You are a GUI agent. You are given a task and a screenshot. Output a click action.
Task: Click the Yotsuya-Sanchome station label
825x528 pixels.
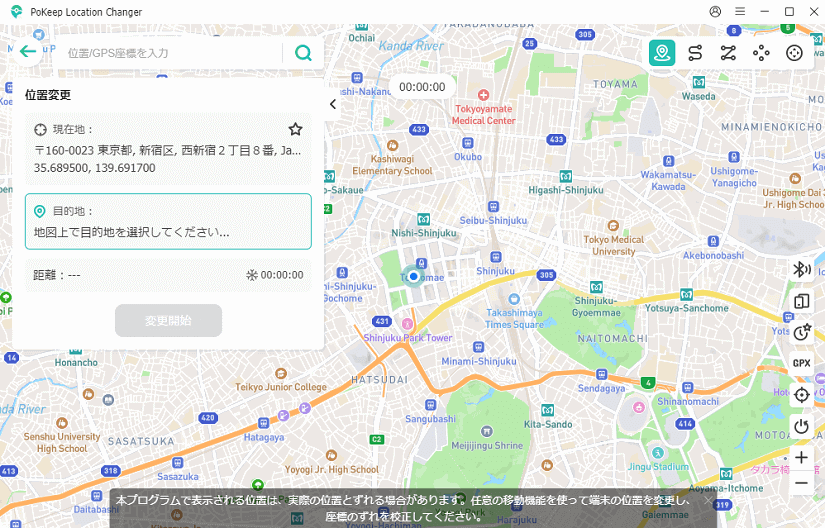[687, 308]
